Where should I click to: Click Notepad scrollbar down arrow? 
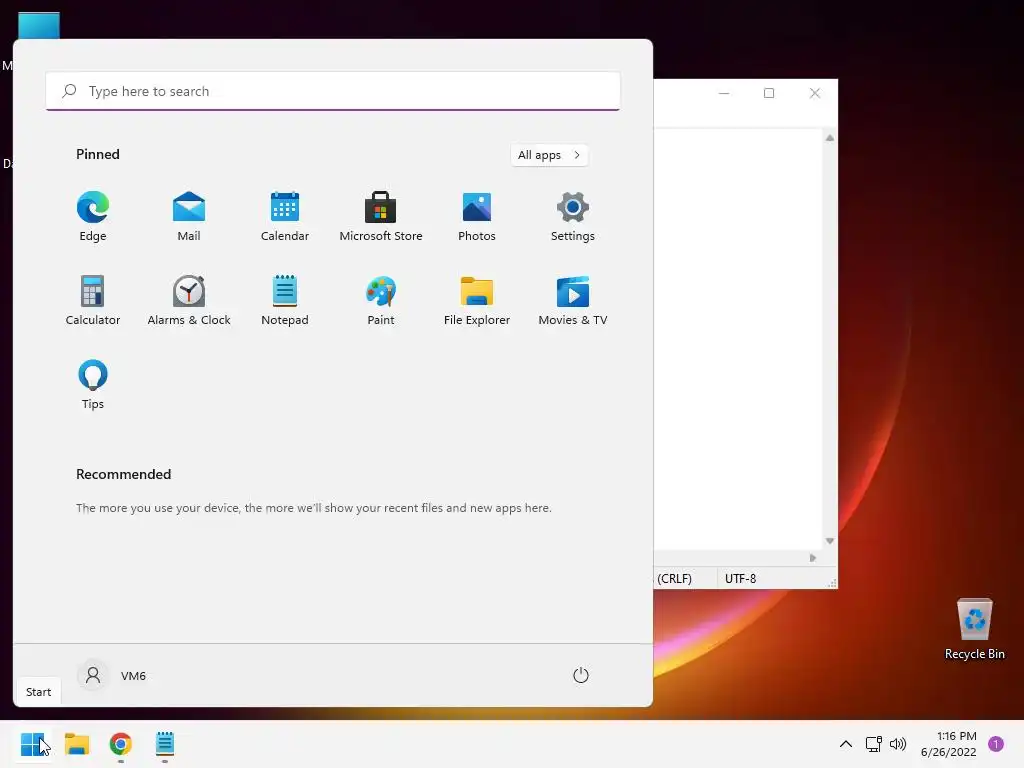click(829, 541)
